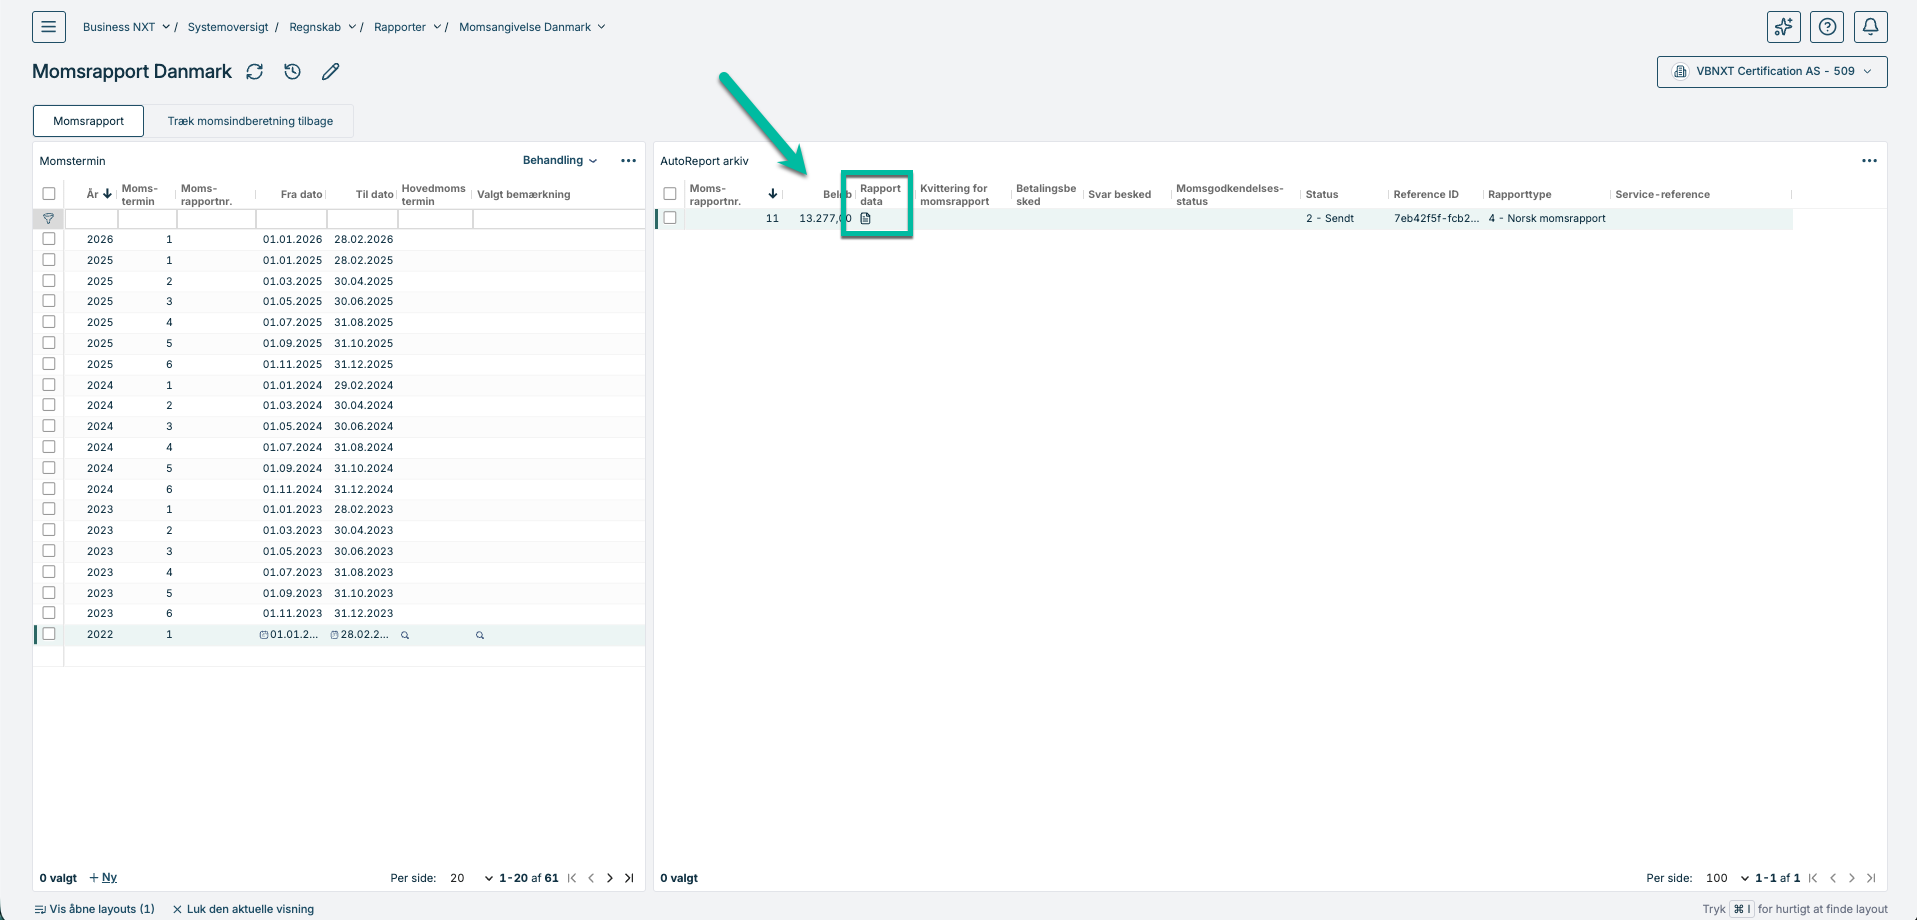Screen dimensions: 1917x920
Task: Open Momstermin panel more options menu
Action: point(628,161)
